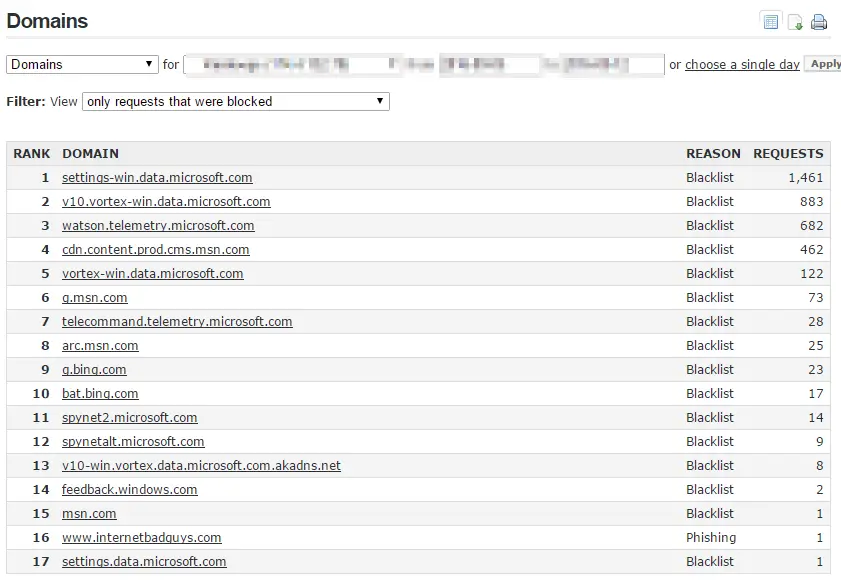This screenshot has width=841, height=580.
Task: Open vortex-win.data.microsoft.com domain link
Action: [153, 274]
